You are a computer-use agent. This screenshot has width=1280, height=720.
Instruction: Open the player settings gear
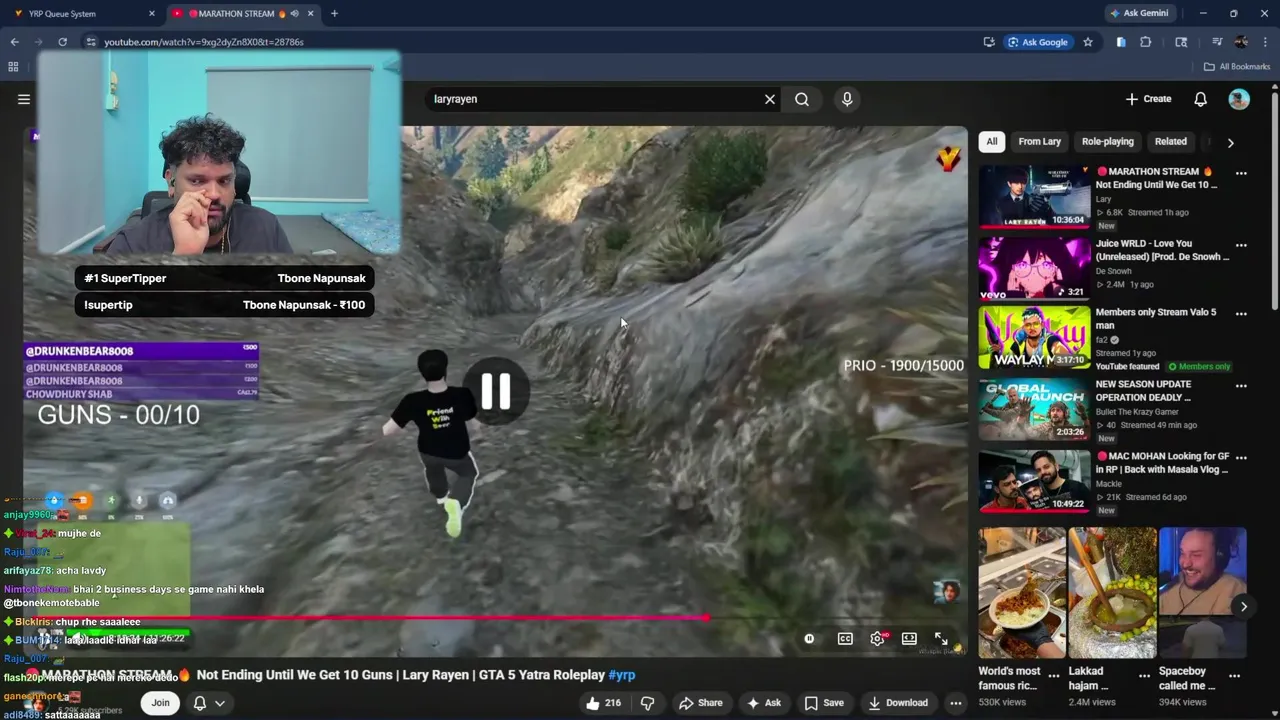coord(877,639)
